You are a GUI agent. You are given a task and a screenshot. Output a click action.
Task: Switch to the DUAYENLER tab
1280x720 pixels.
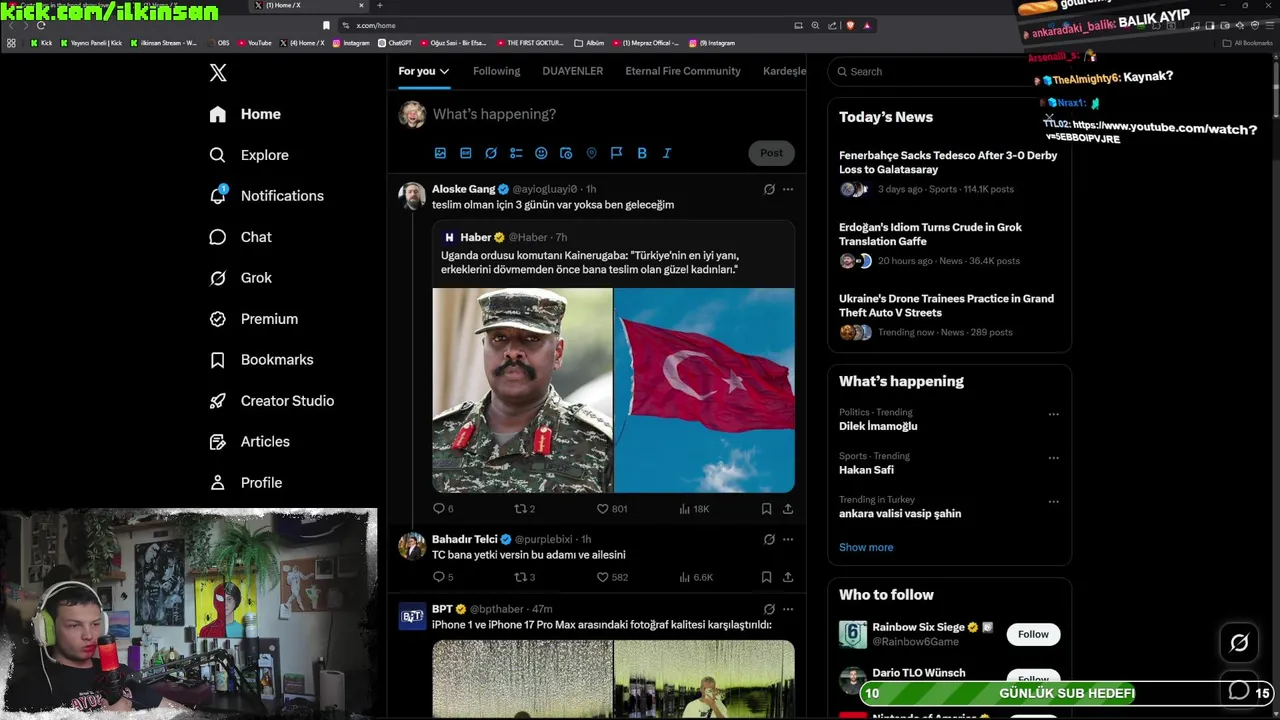pyautogui.click(x=573, y=71)
